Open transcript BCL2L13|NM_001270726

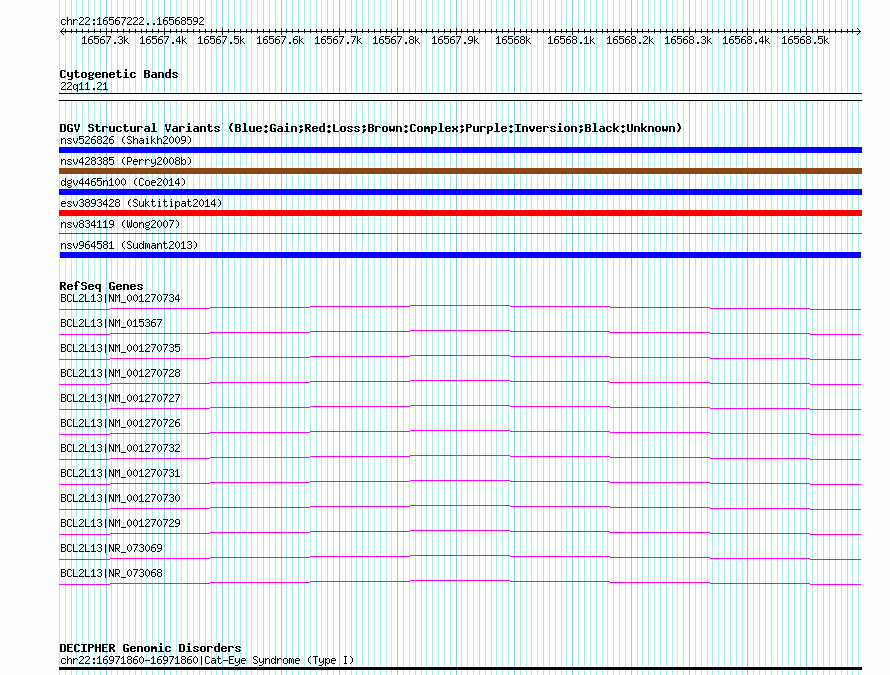pyautogui.click(x=120, y=424)
